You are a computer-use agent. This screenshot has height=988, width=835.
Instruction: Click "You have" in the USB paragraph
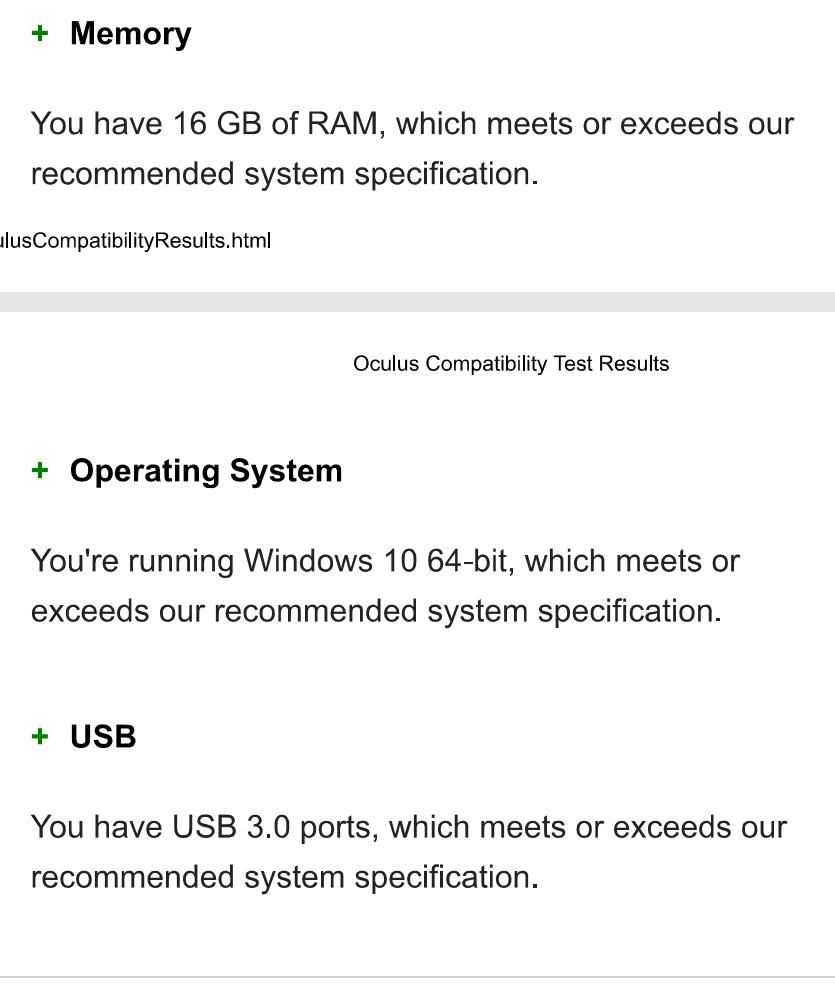(x=96, y=827)
